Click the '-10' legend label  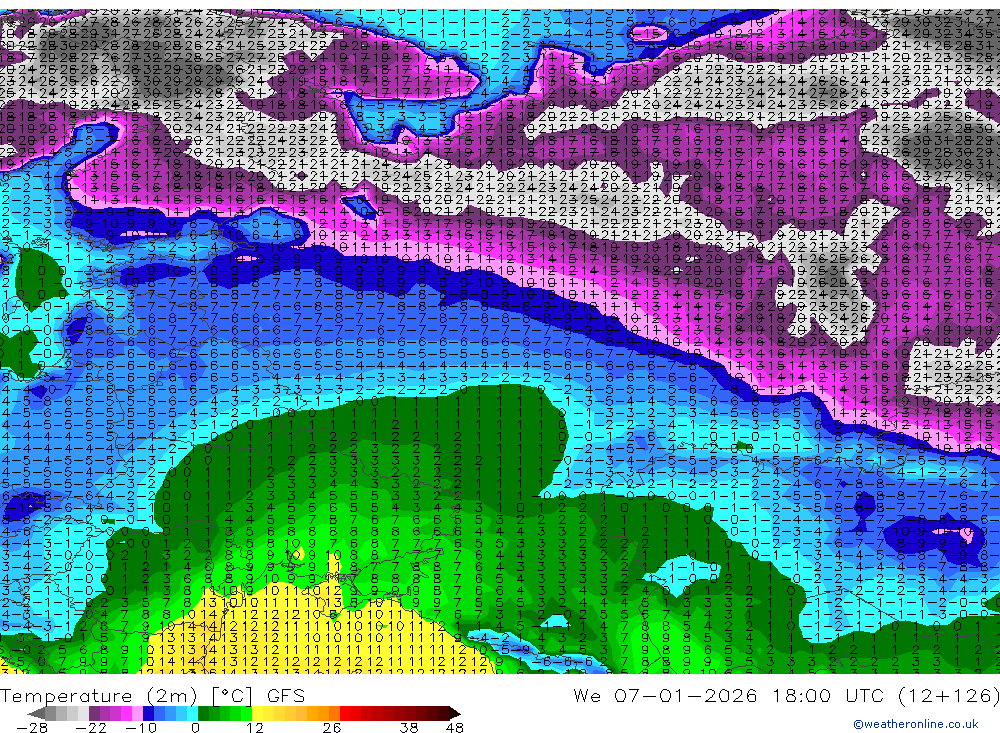(141, 728)
